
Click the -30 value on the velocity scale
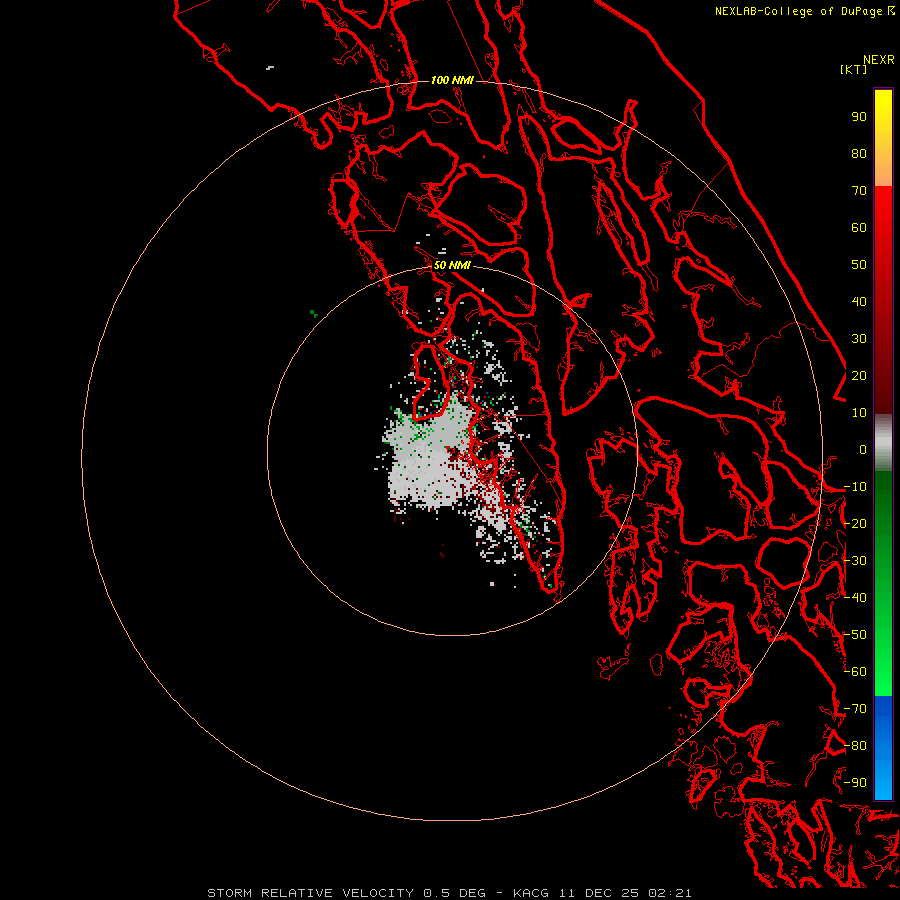[x=855, y=561]
